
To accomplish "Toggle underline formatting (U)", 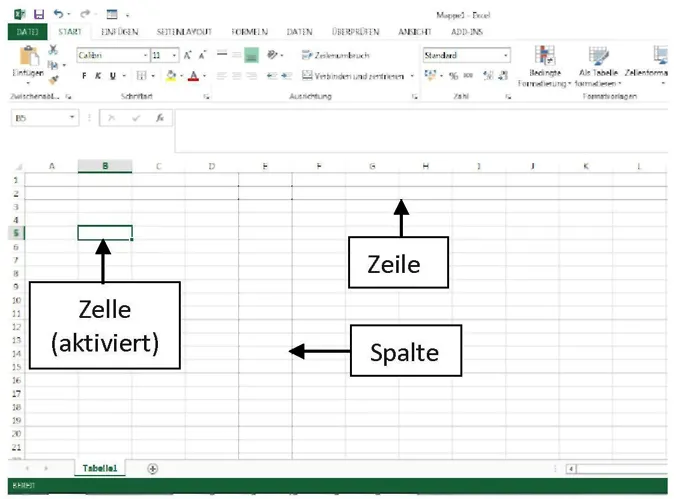I will click(x=111, y=76).
